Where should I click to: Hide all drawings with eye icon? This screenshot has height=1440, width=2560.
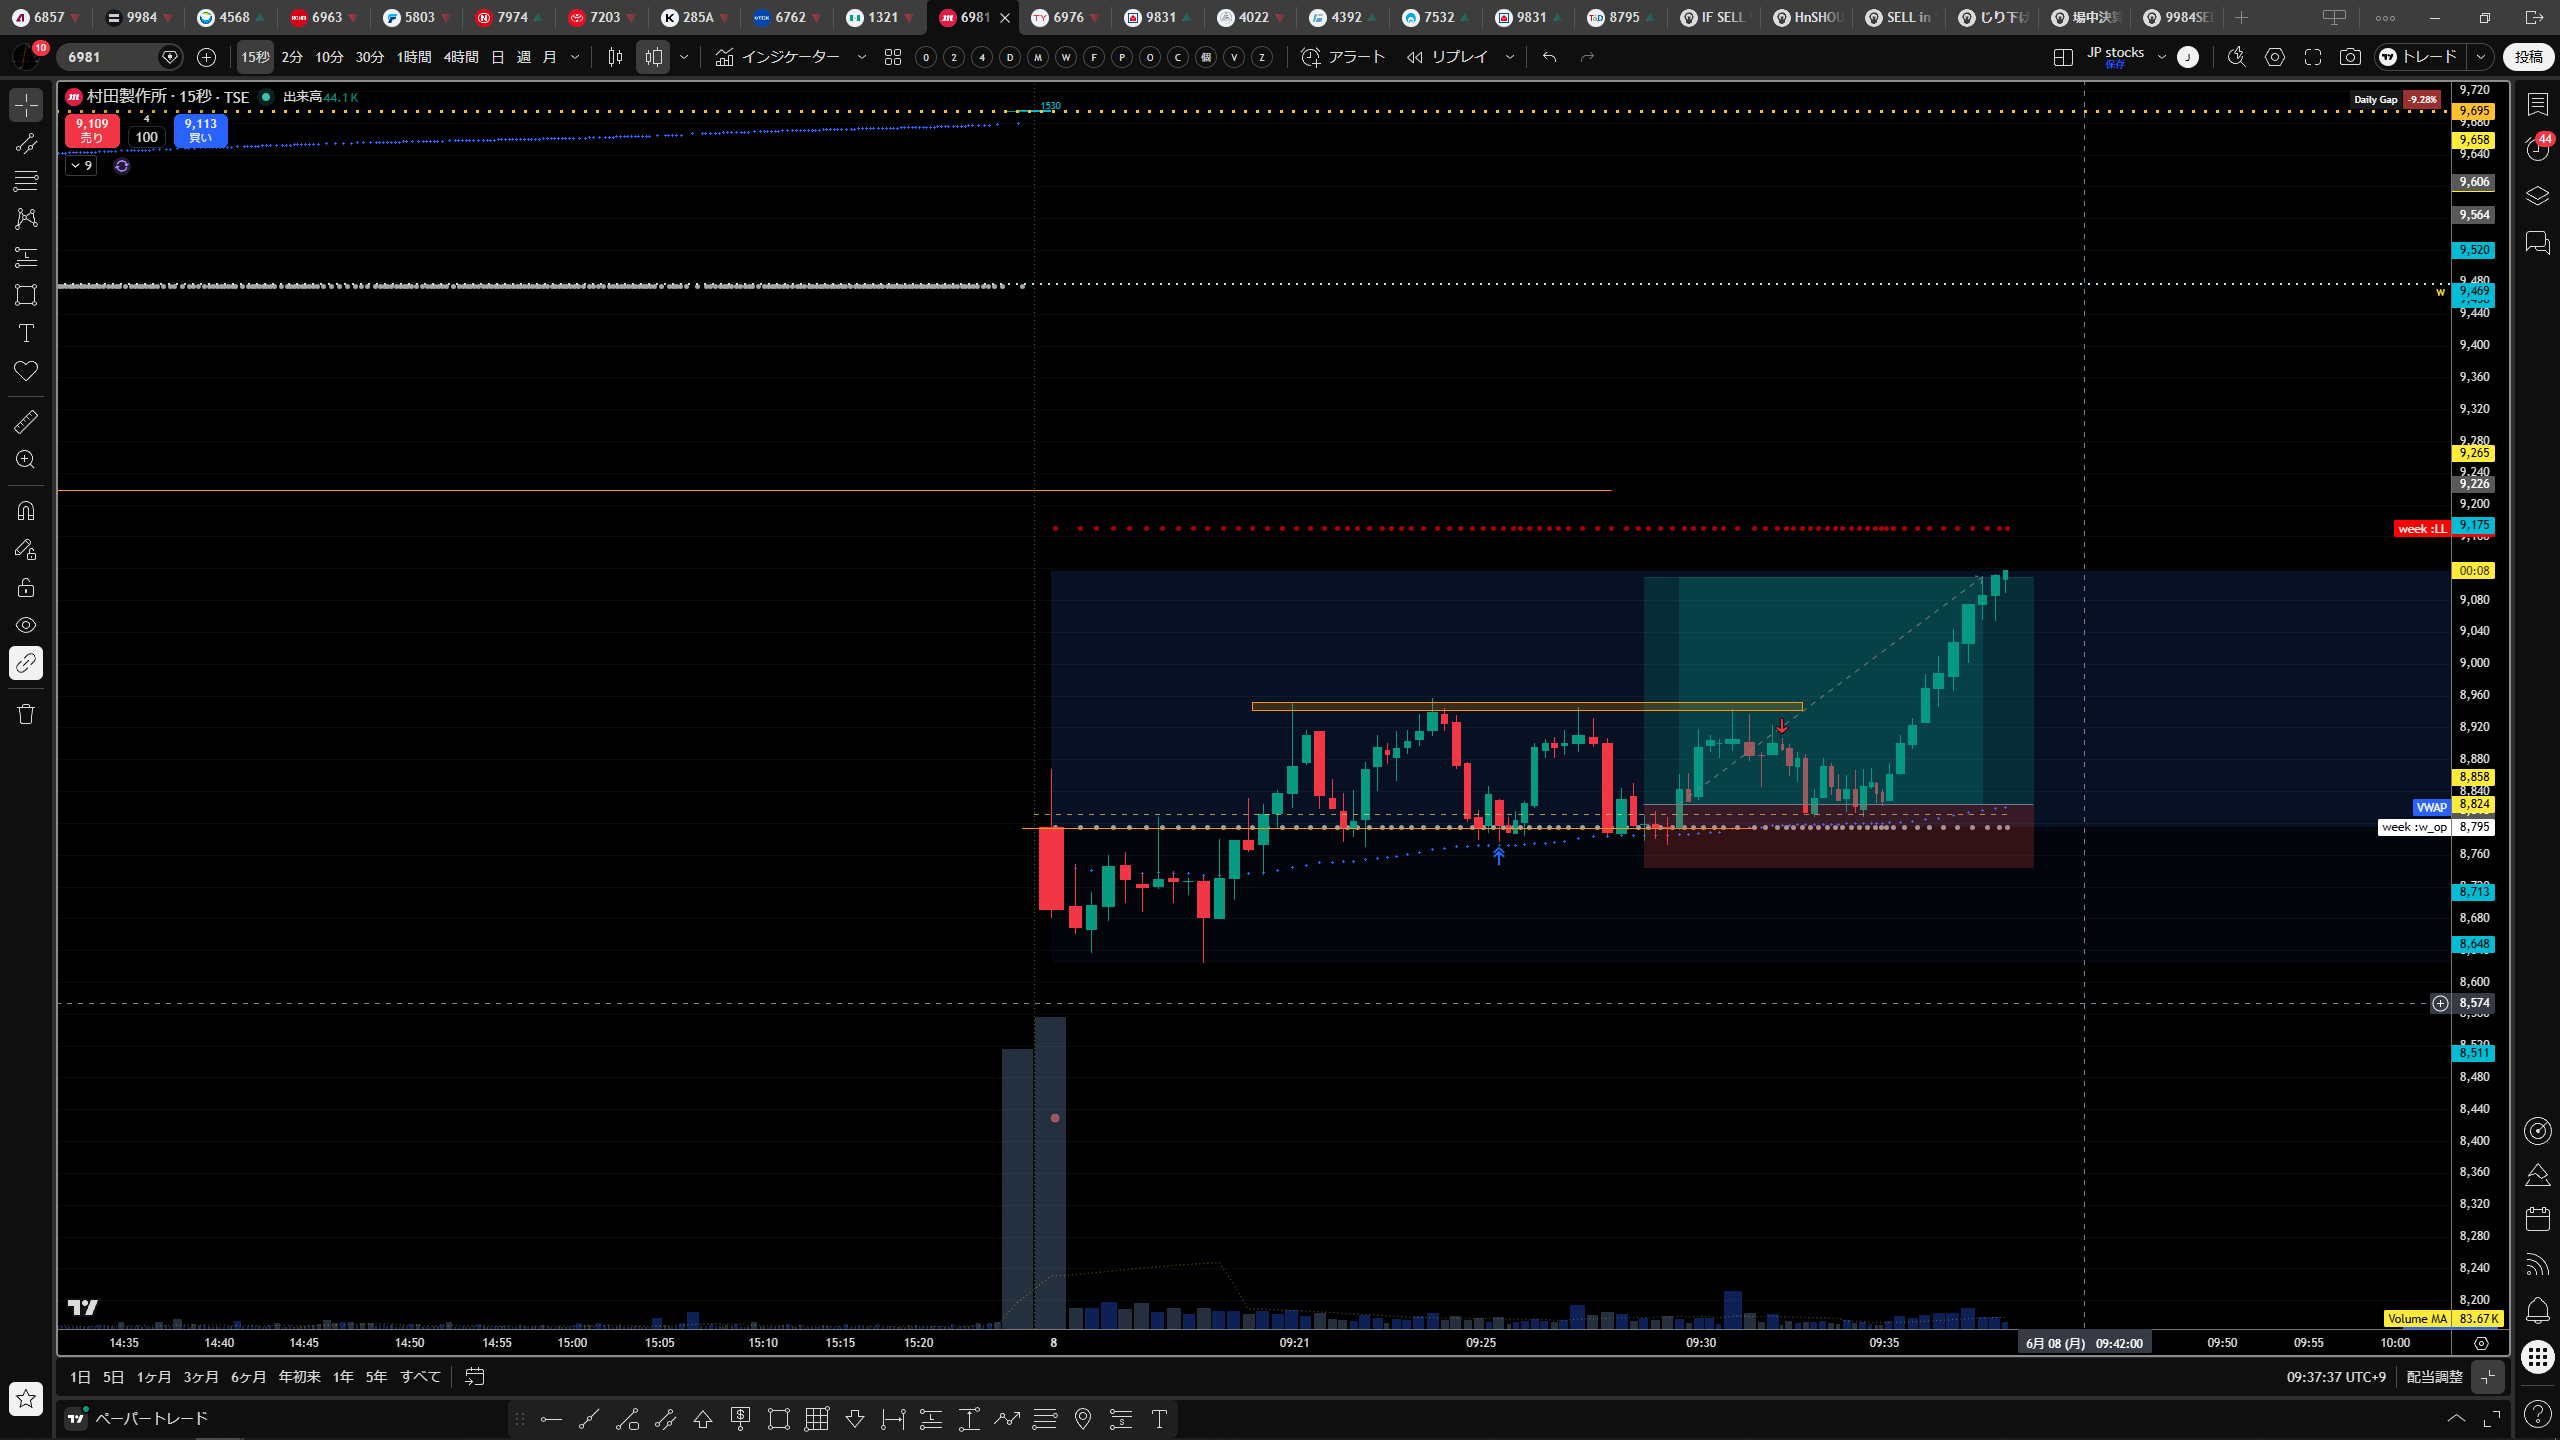click(26, 625)
